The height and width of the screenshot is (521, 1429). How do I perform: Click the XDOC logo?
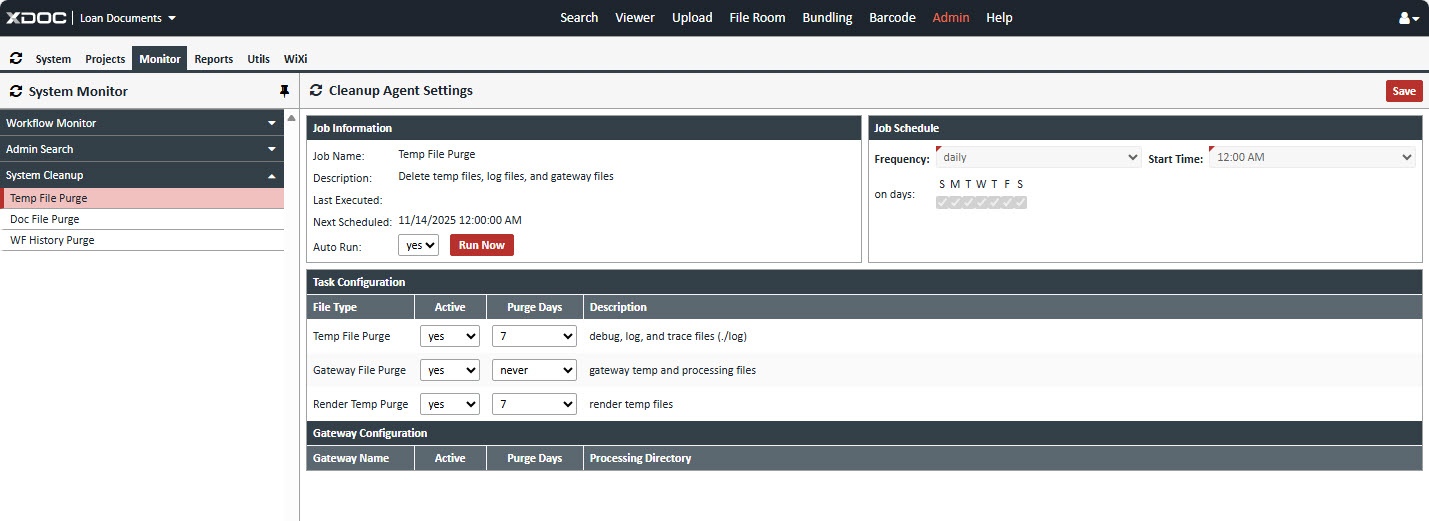pos(35,18)
